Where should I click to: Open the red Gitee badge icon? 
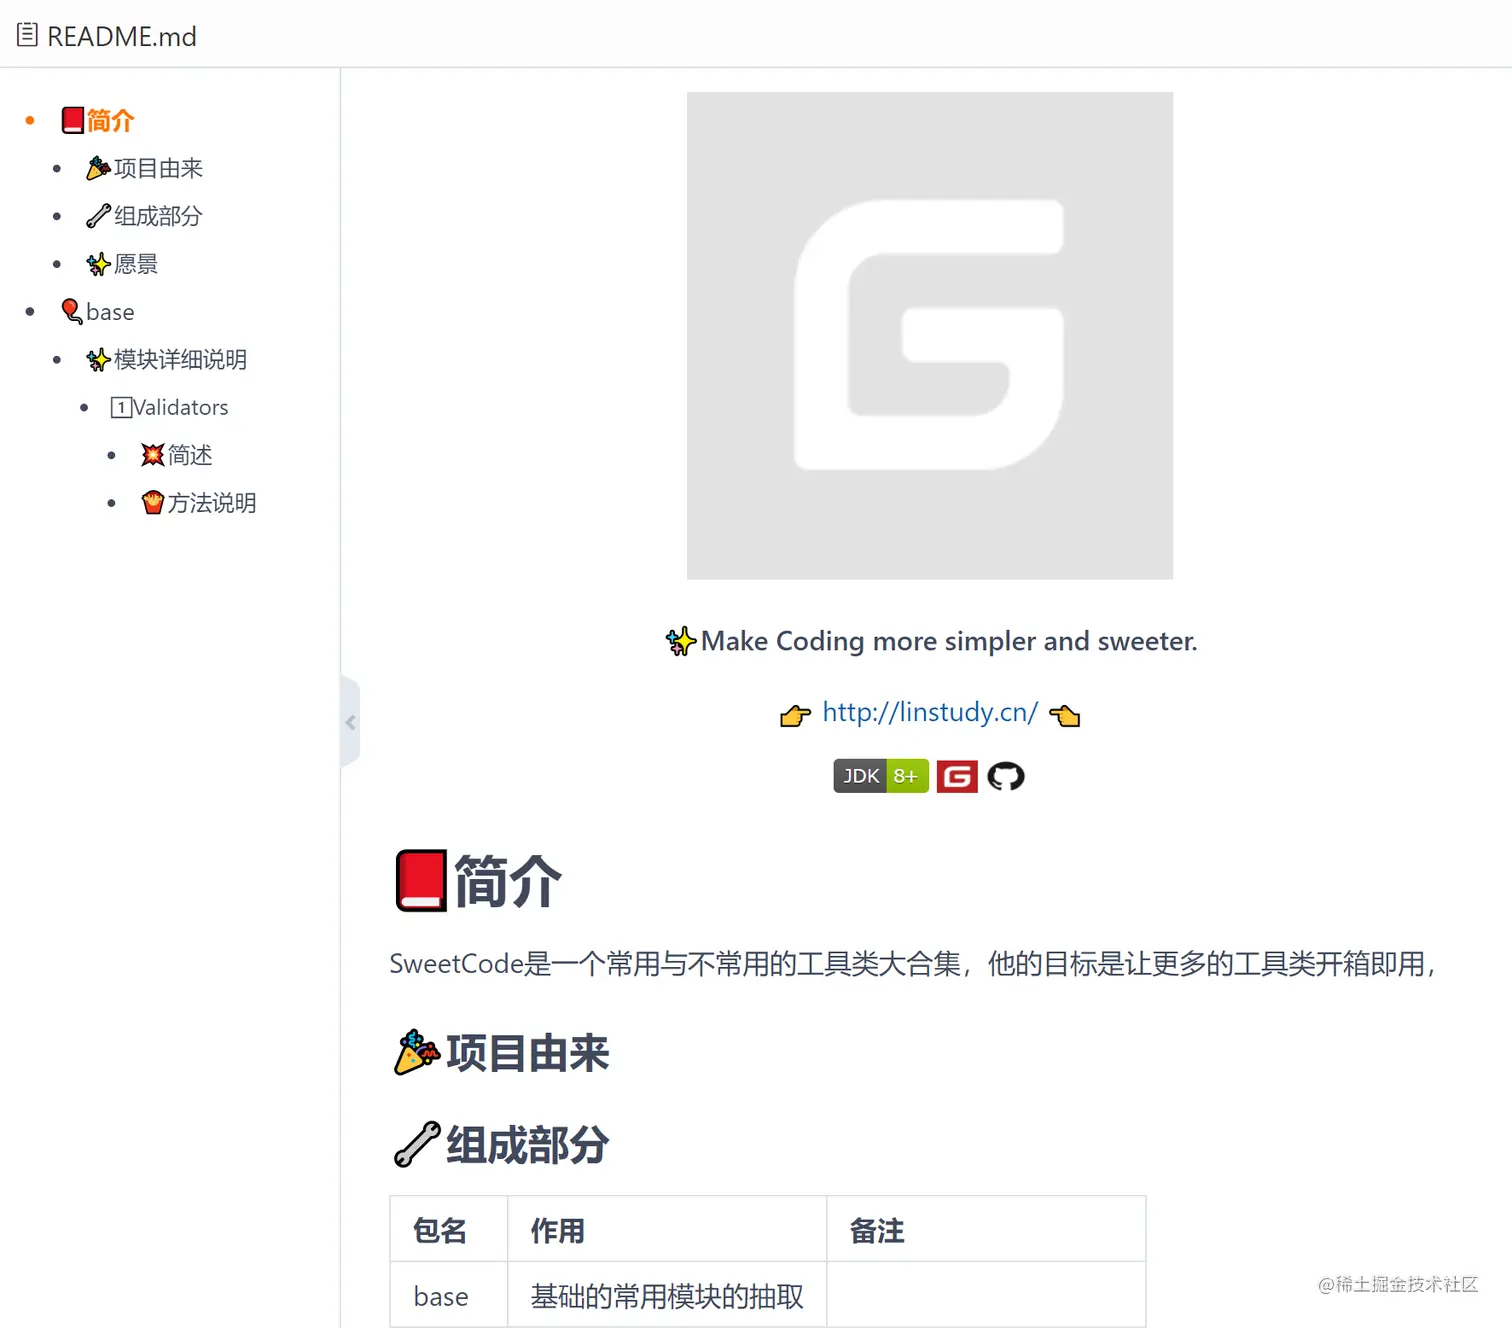coord(957,776)
